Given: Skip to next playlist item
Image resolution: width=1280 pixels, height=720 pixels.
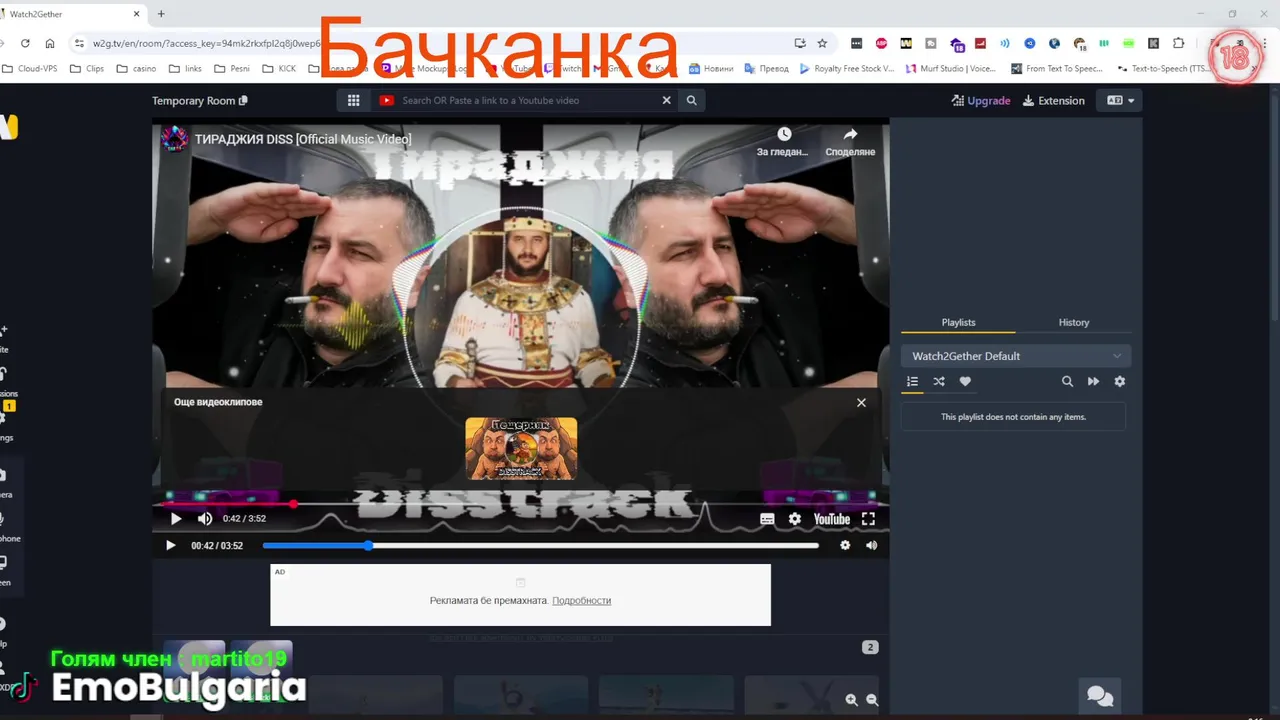Looking at the screenshot, I should 1093,381.
